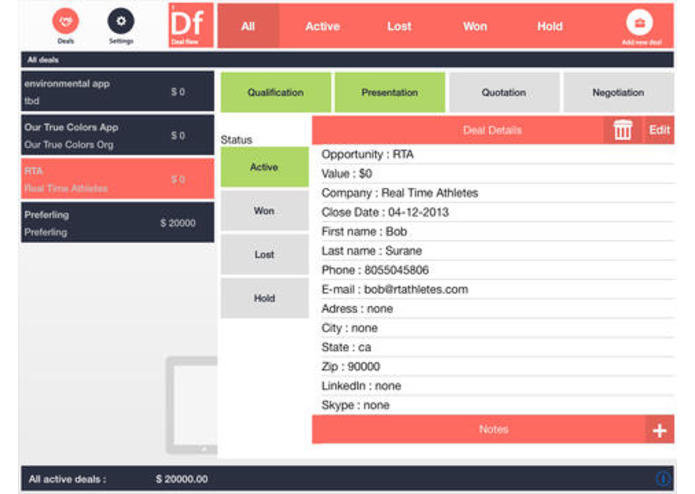Open the info icon in the bottom bar

click(x=663, y=478)
